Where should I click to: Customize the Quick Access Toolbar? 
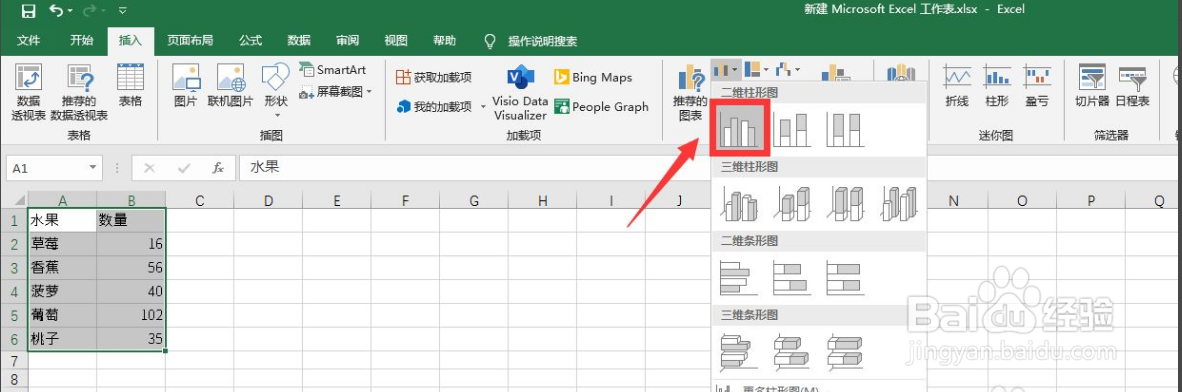coord(123,11)
